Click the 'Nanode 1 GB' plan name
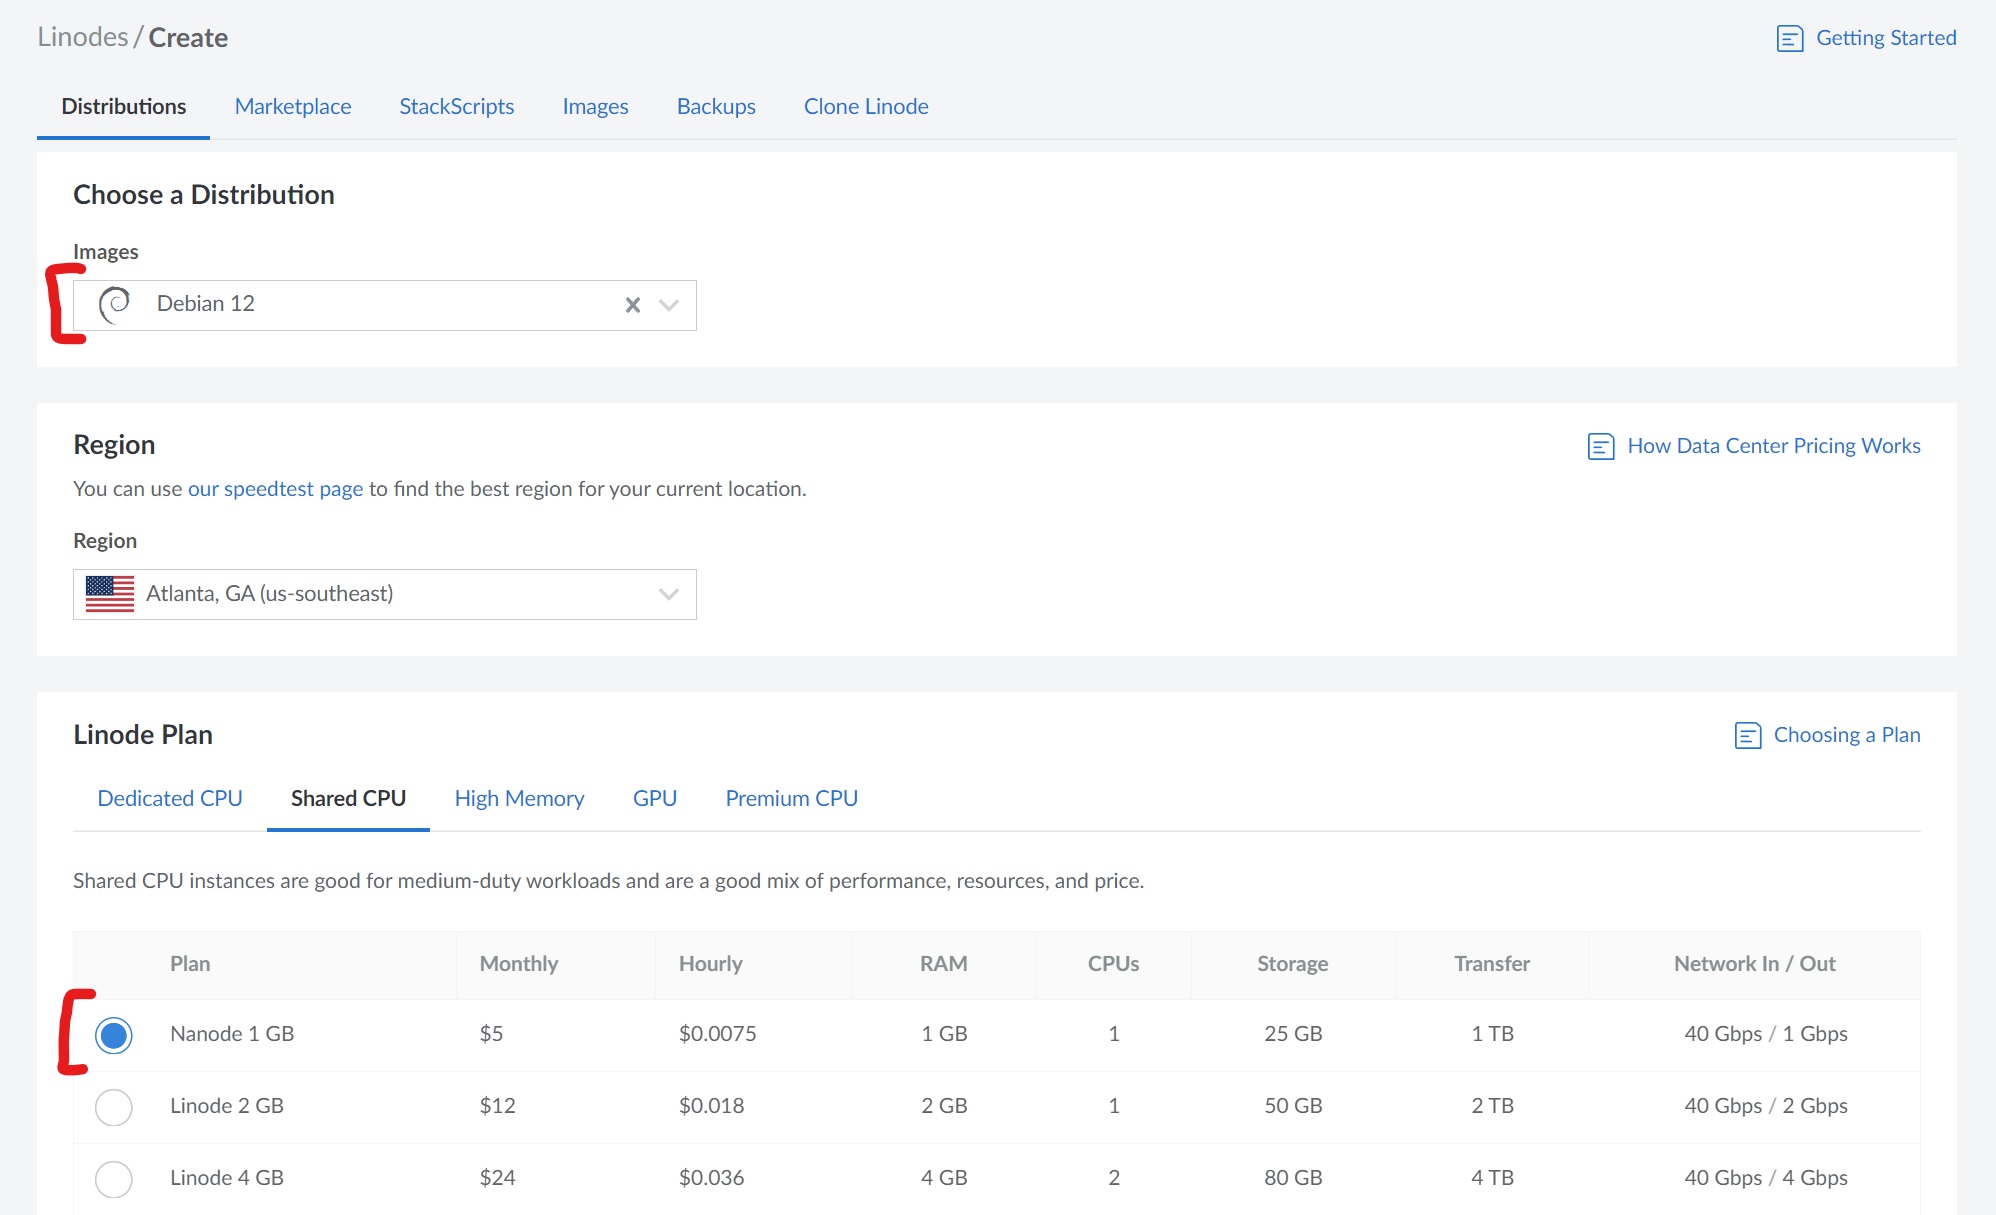 (232, 1034)
